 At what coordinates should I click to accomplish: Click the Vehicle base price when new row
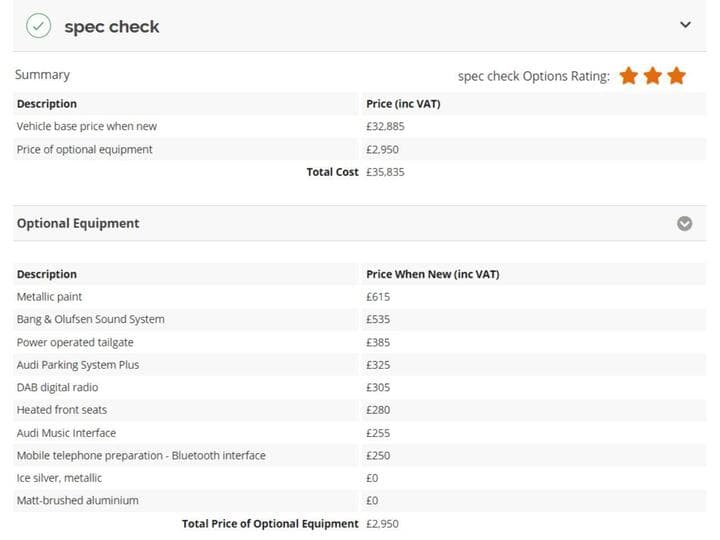tap(360, 126)
